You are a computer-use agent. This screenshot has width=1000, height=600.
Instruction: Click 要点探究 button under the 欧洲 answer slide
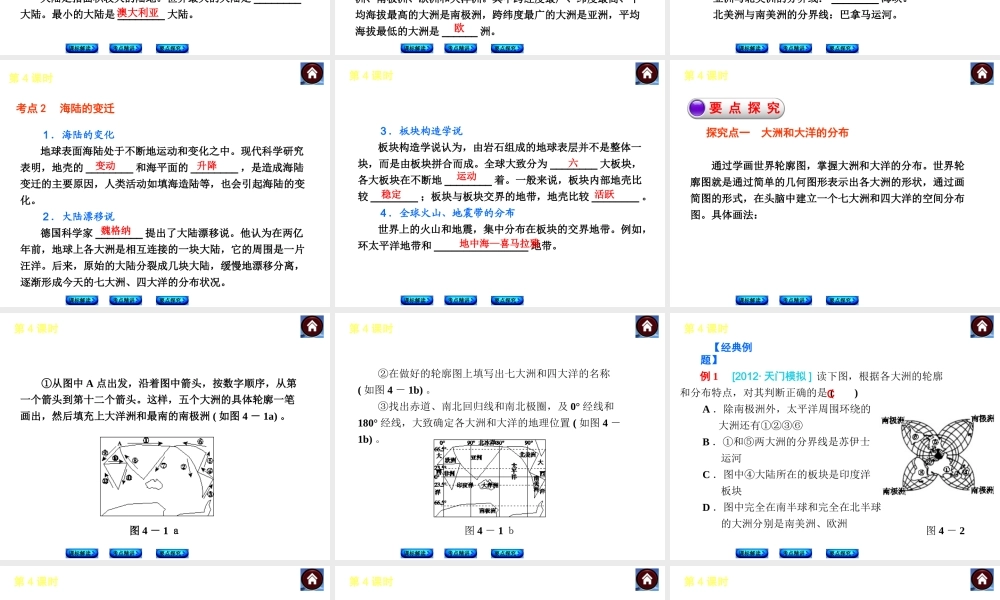pyautogui.click(x=507, y=48)
